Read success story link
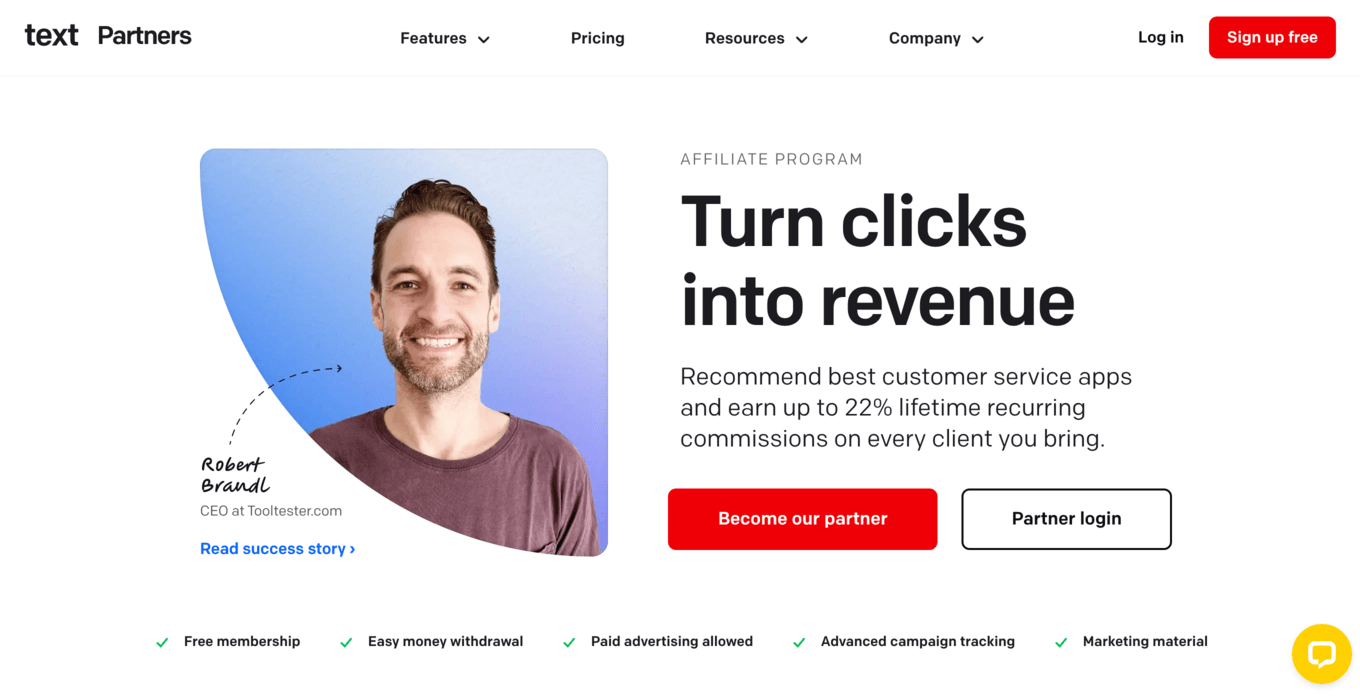Image resolution: width=1360 pixels, height=700 pixels. coord(278,549)
